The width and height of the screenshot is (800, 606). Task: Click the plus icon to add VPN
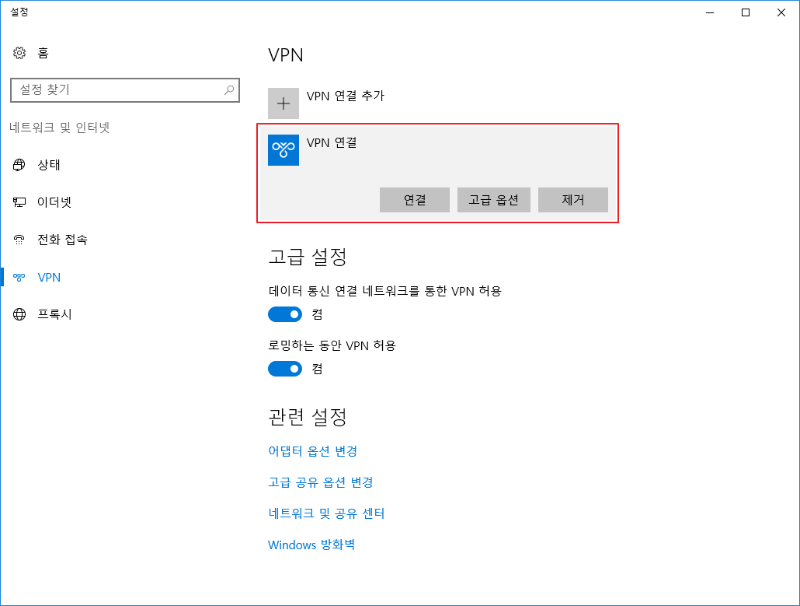(283, 103)
